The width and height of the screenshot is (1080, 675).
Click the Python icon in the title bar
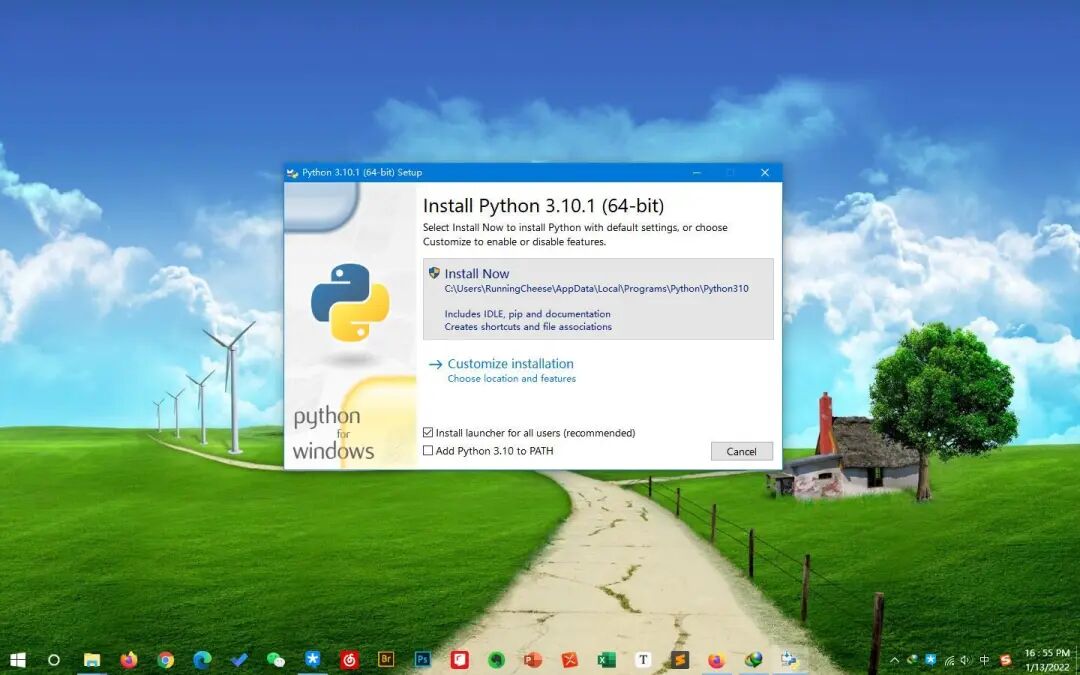point(293,173)
